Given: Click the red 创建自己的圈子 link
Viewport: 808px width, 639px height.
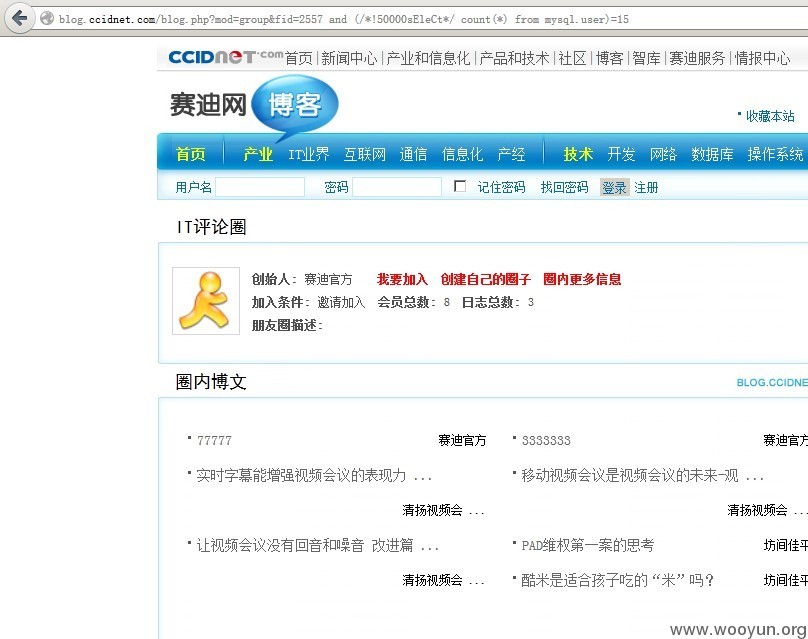Looking at the screenshot, I should point(485,279).
